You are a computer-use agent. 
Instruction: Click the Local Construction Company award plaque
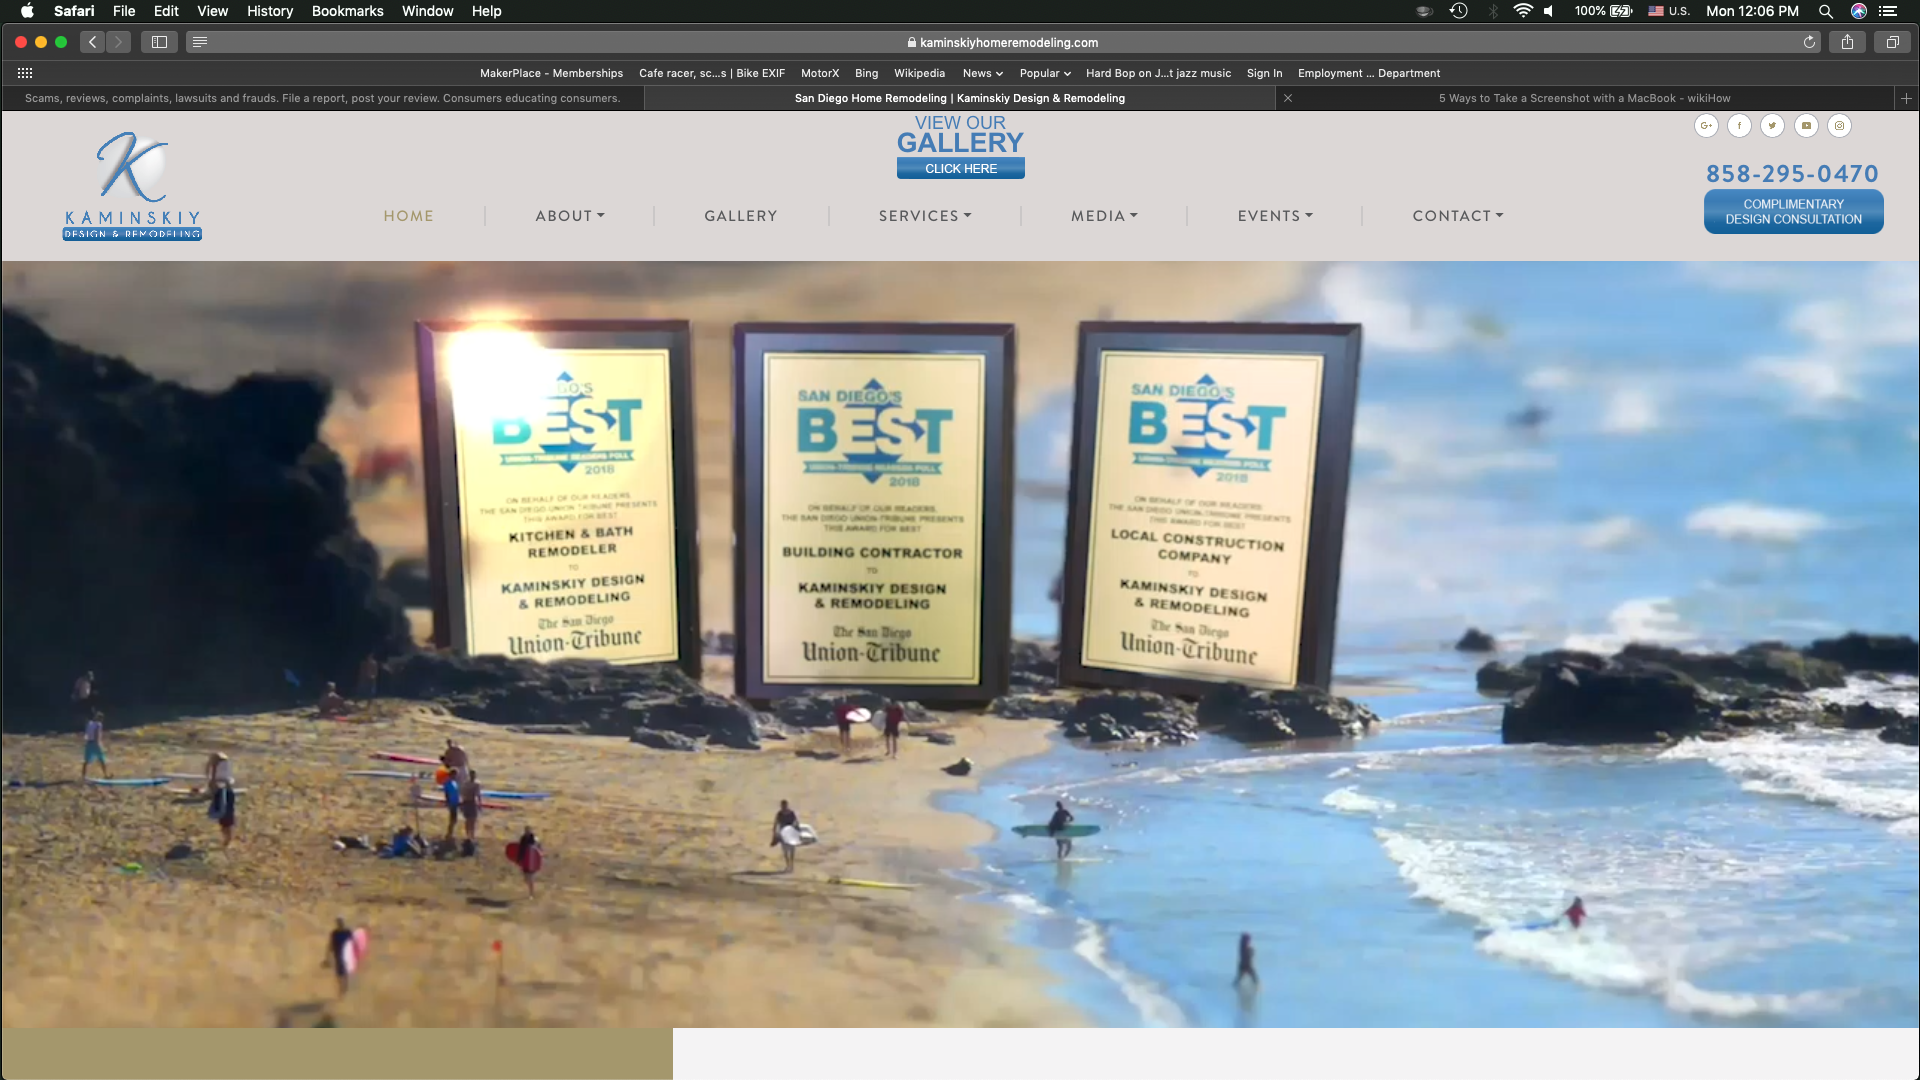[x=1210, y=510]
